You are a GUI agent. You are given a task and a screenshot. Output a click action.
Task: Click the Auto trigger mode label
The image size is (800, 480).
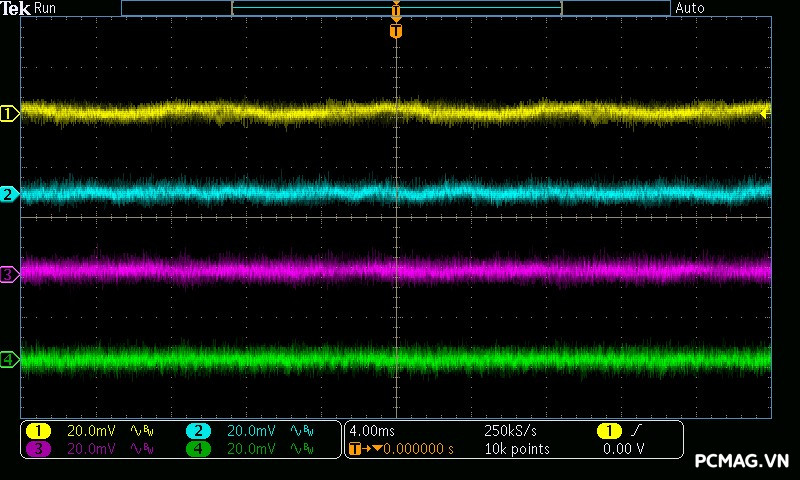click(690, 8)
